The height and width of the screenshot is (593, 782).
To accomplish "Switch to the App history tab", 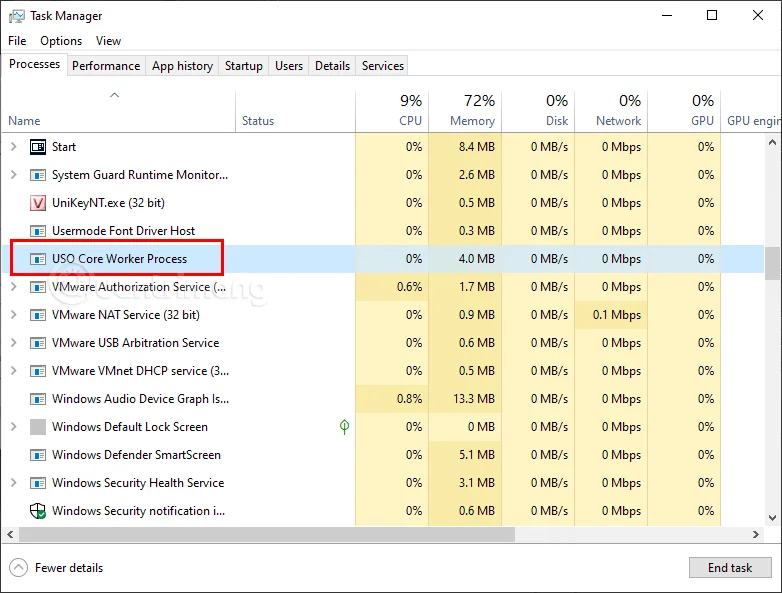I will click(x=182, y=66).
